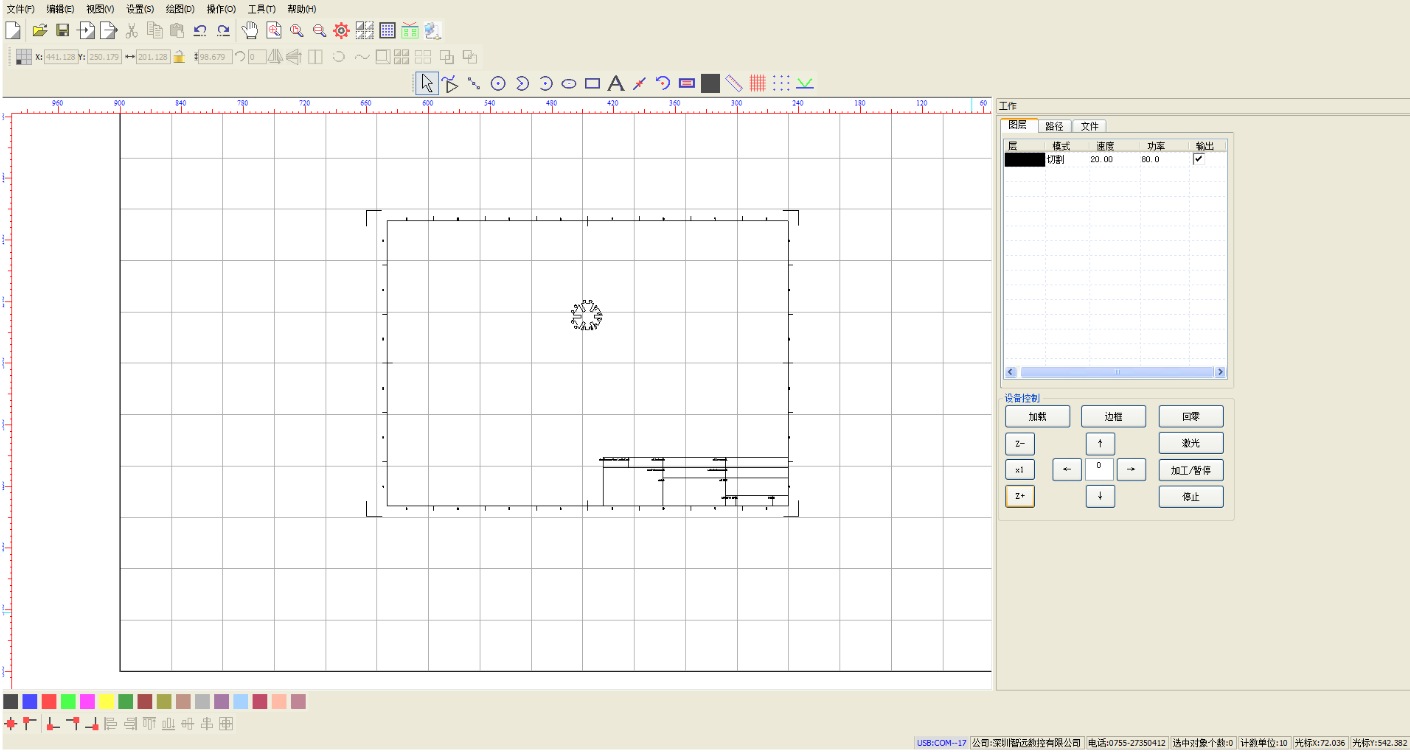Click the import file icon
Image resolution: width=1410 pixels, height=752 pixels.
(87, 30)
